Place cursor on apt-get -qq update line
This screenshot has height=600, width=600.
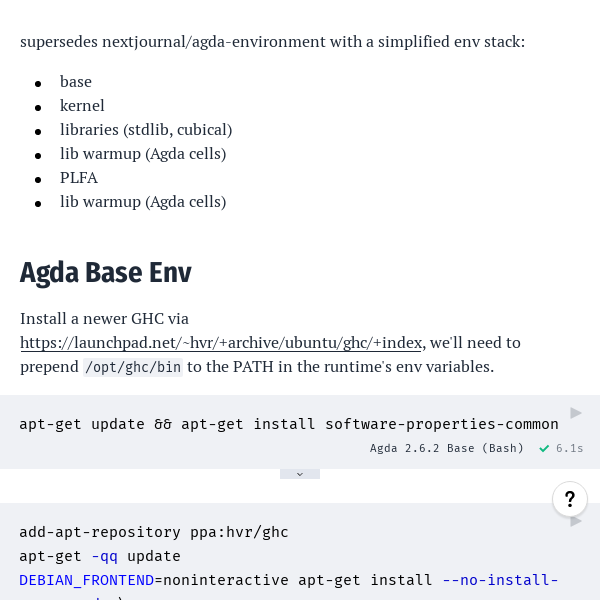coord(100,556)
